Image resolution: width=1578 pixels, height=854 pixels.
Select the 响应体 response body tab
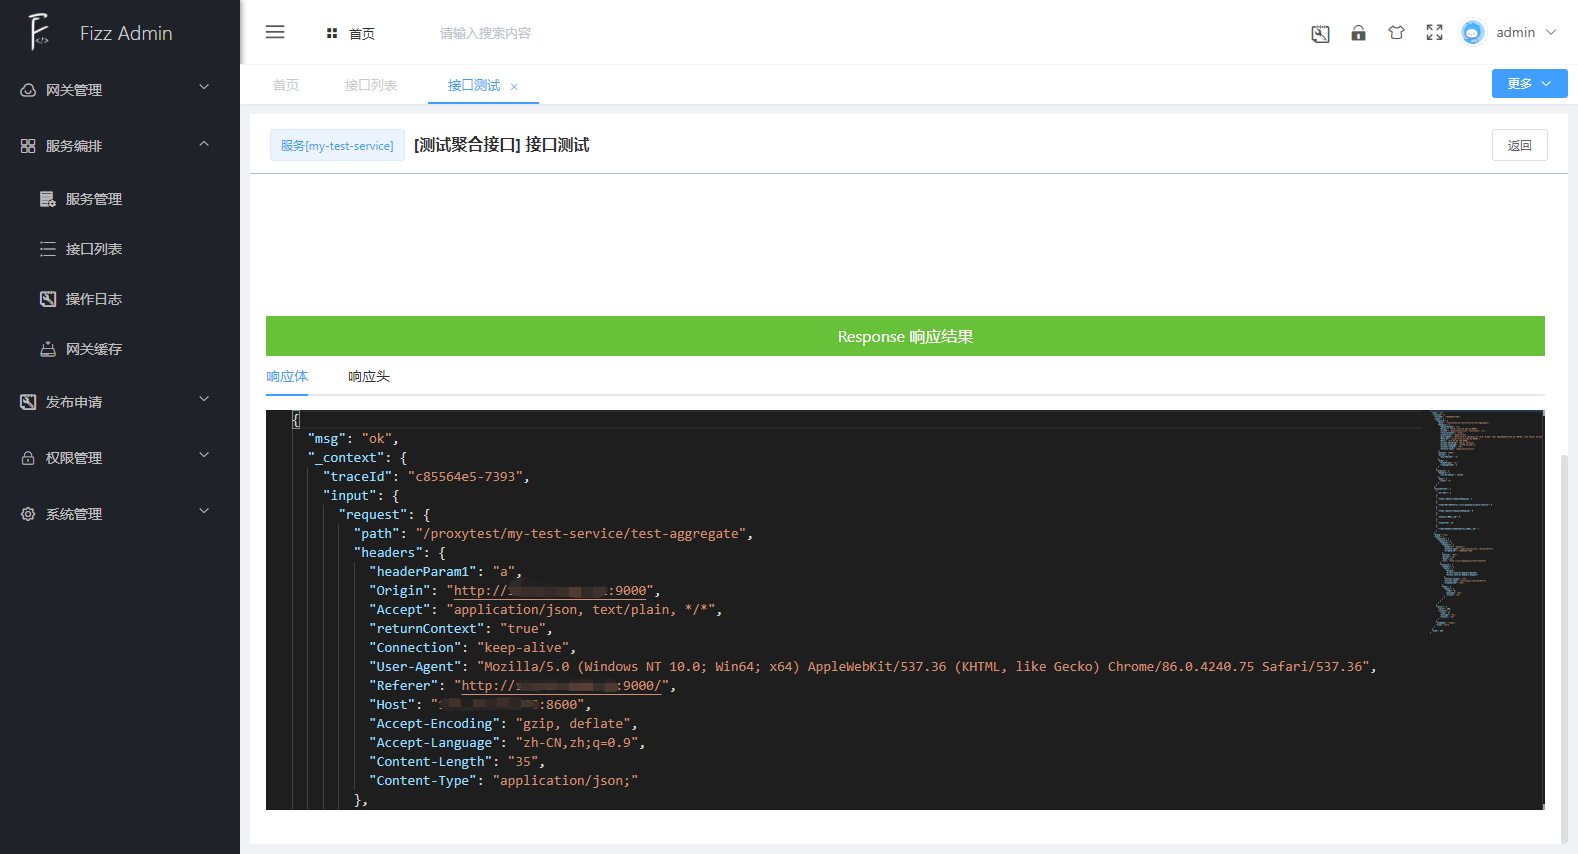(287, 377)
